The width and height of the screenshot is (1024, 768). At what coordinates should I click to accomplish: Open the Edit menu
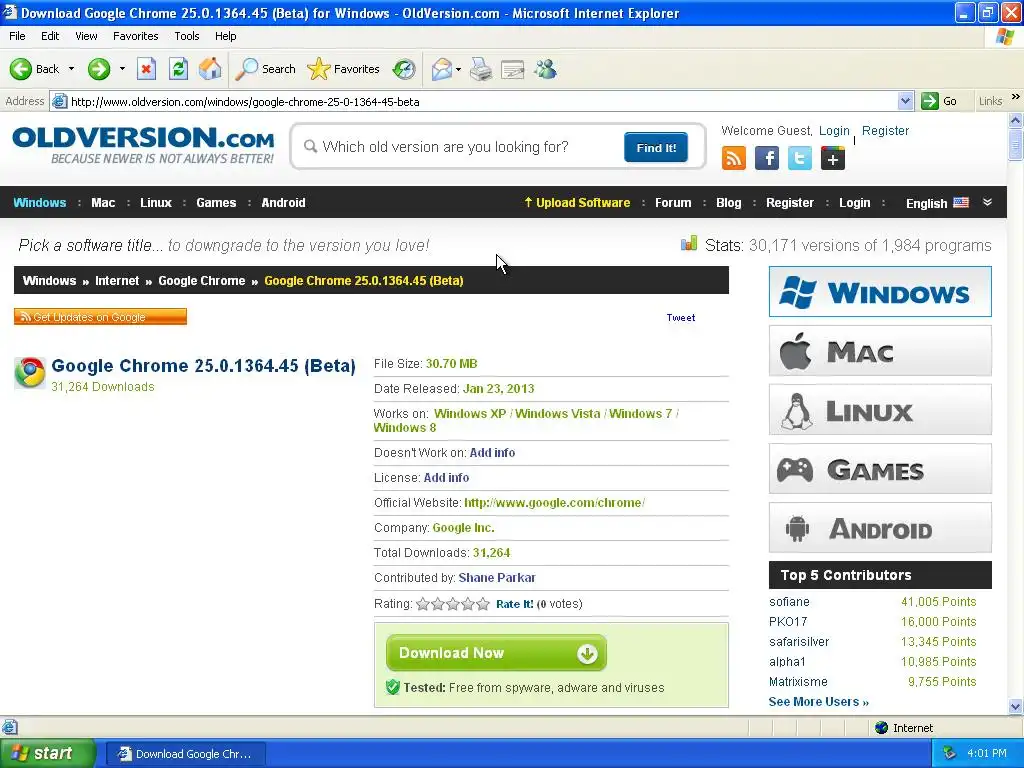click(50, 36)
